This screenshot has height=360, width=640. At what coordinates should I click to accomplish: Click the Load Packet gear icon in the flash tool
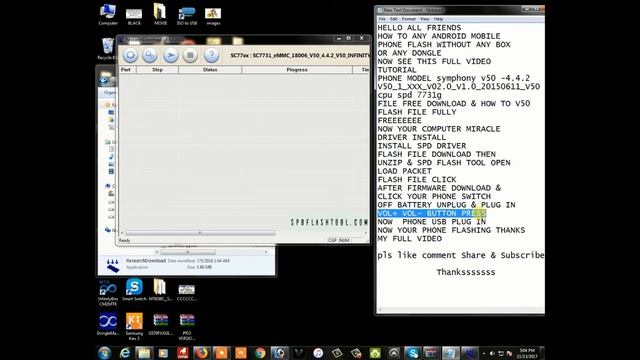(x=130, y=55)
